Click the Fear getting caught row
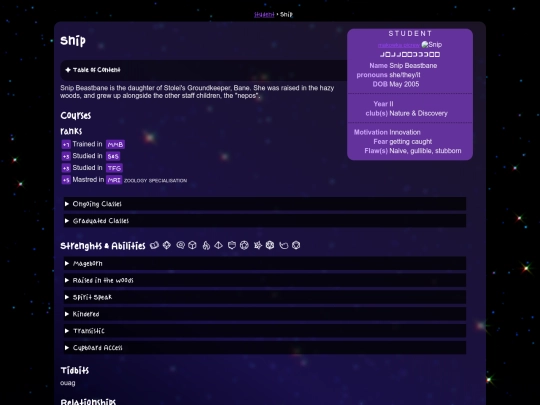 click(x=403, y=142)
